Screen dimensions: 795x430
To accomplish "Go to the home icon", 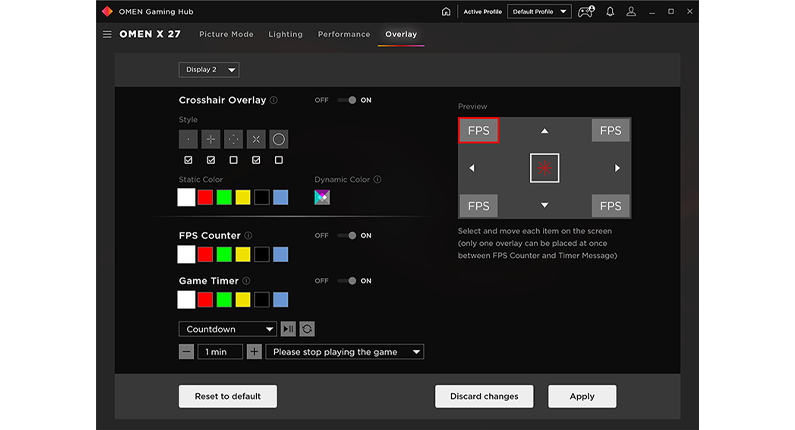I will [446, 12].
